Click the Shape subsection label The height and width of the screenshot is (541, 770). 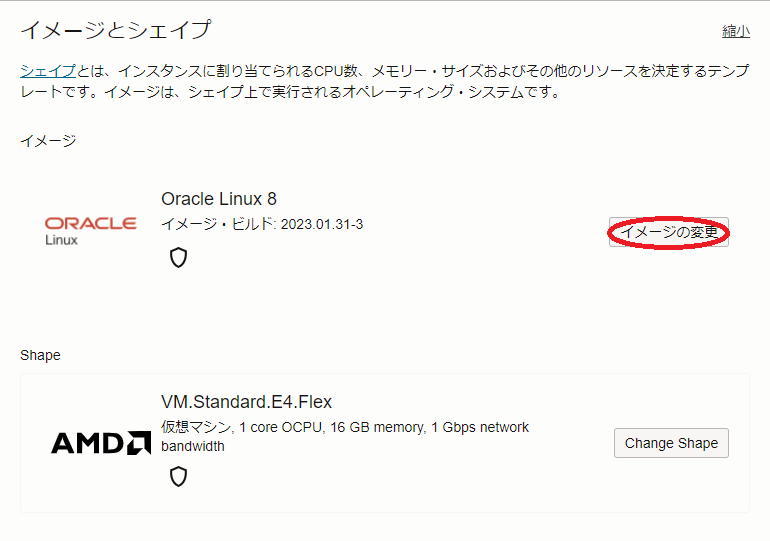40,355
